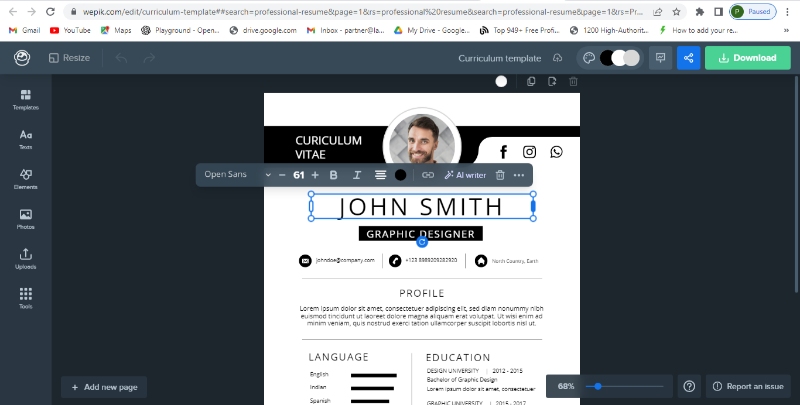Open the help question mark icon
800x405 pixels.
689,386
